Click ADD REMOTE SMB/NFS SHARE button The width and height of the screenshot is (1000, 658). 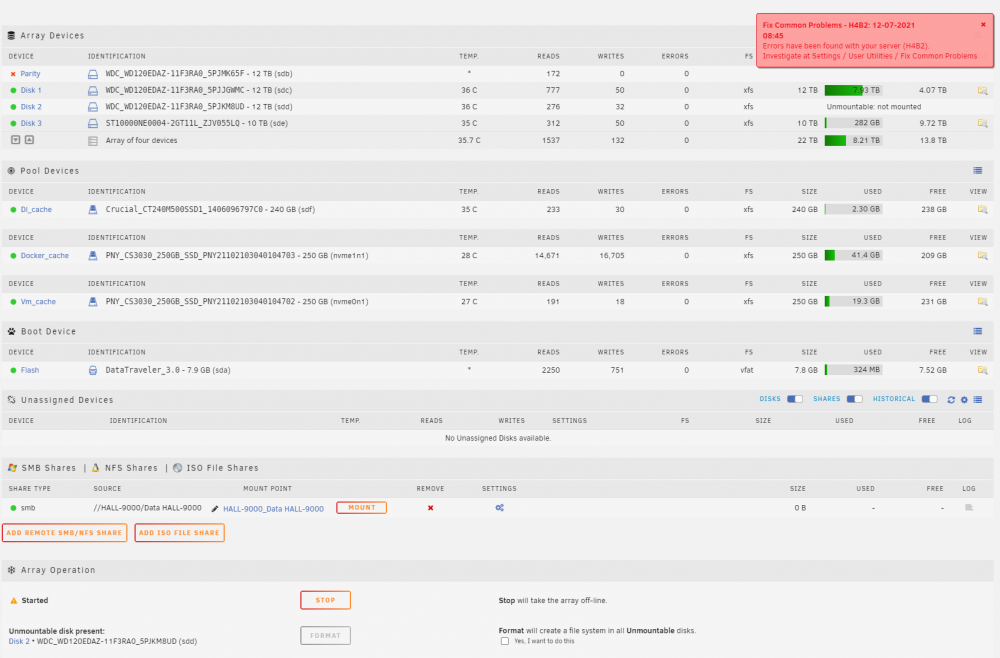pos(64,533)
